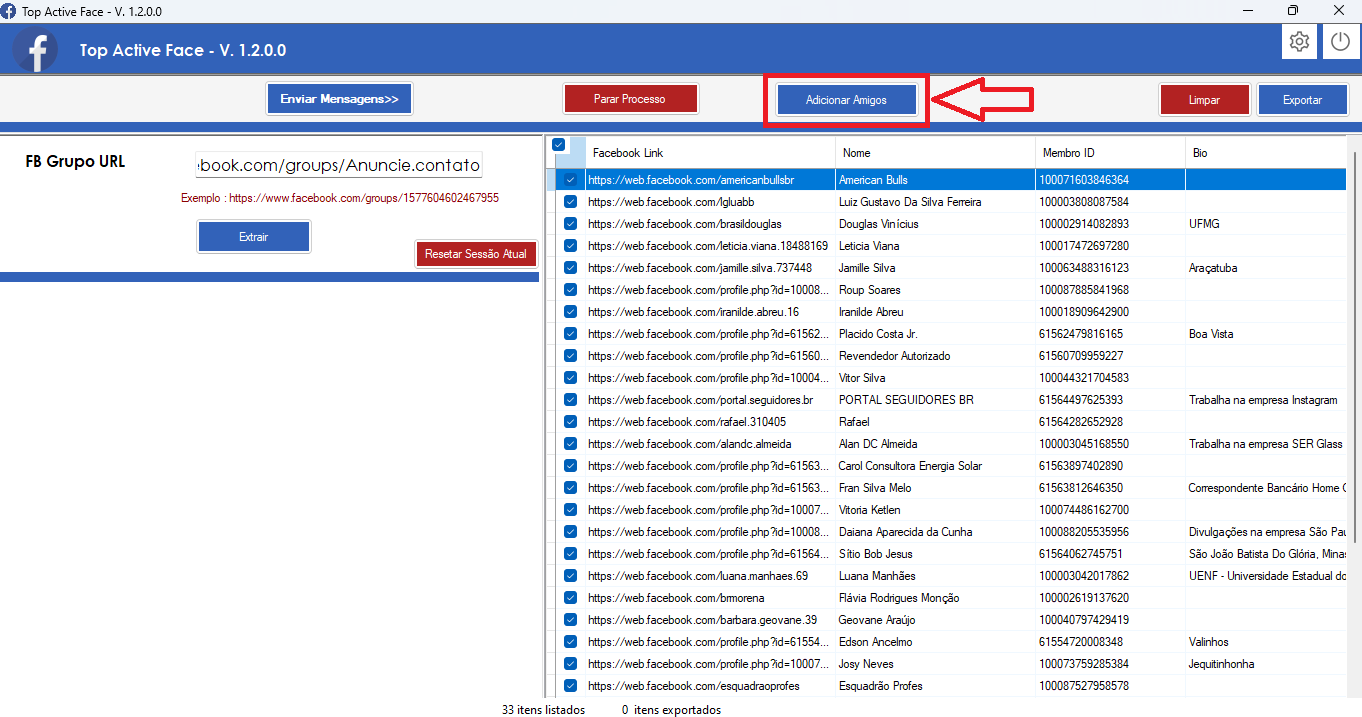This screenshot has width=1362, height=717.
Task: Select the brasildouglas Facebook link cell
Action: coord(710,224)
